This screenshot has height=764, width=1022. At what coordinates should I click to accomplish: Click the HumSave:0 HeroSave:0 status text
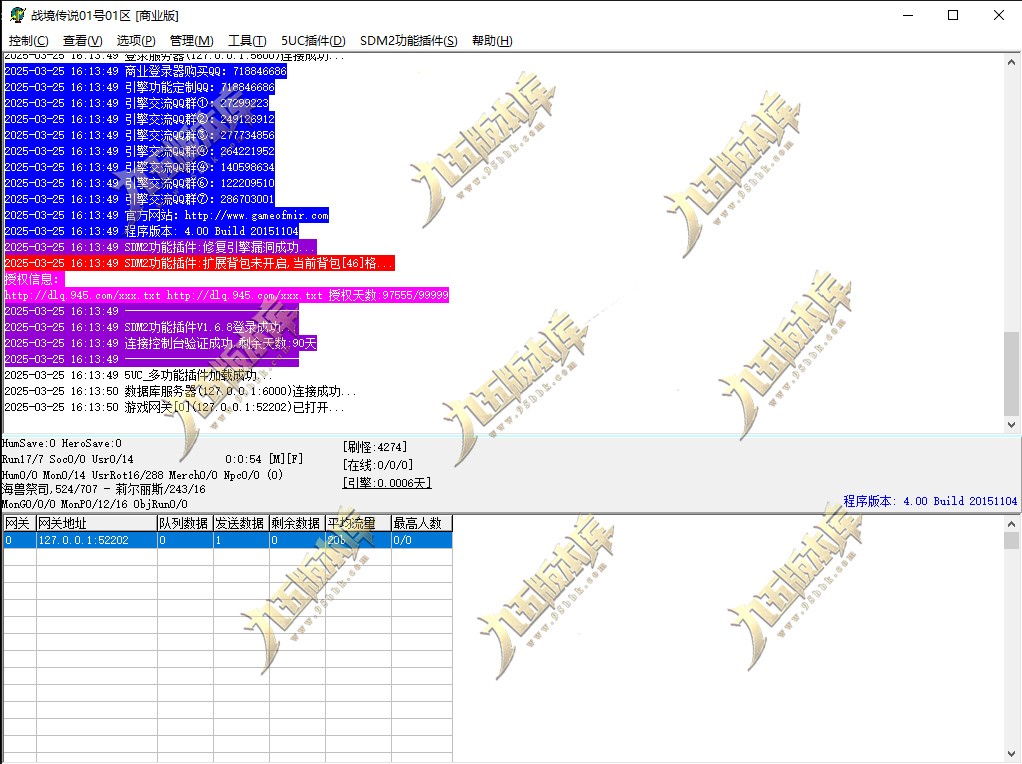[61, 443]
